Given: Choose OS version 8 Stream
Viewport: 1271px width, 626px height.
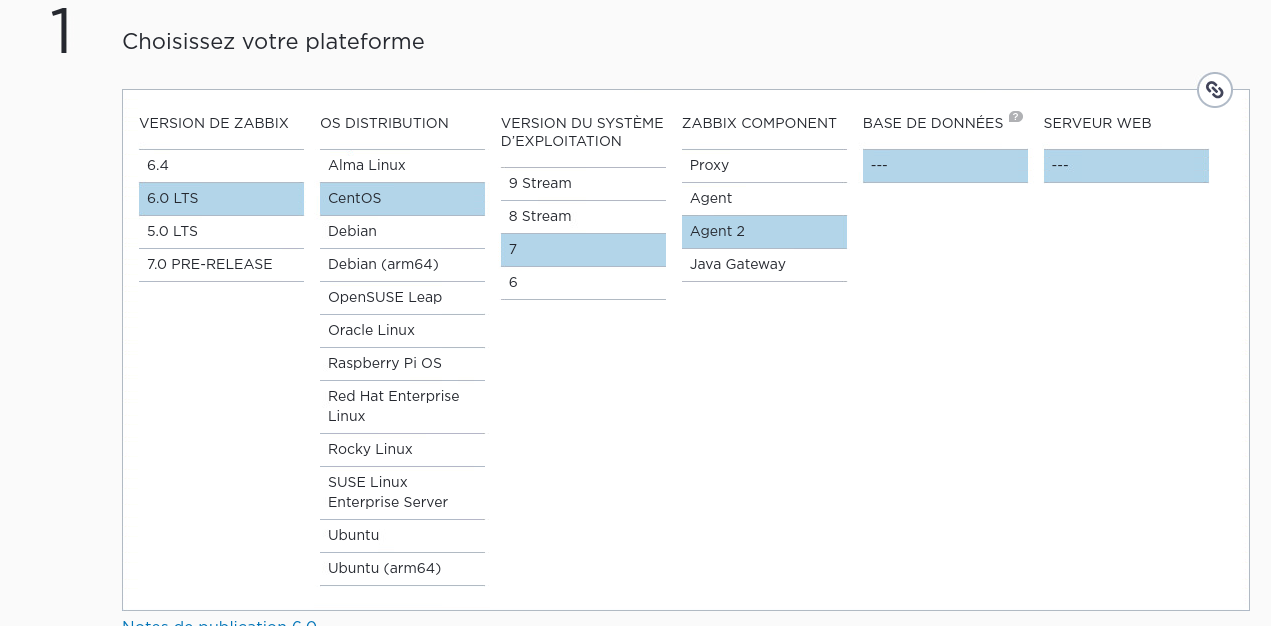Looking at the screenshot, I should pyautogui.click(x=583, y=216).
